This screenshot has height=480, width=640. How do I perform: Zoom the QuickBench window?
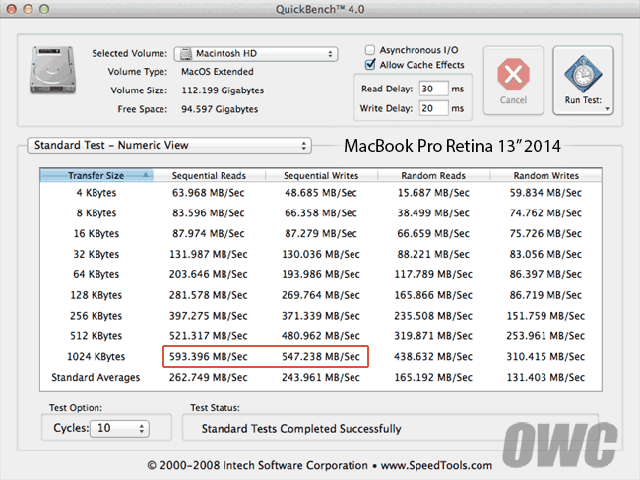pos(44,9)
